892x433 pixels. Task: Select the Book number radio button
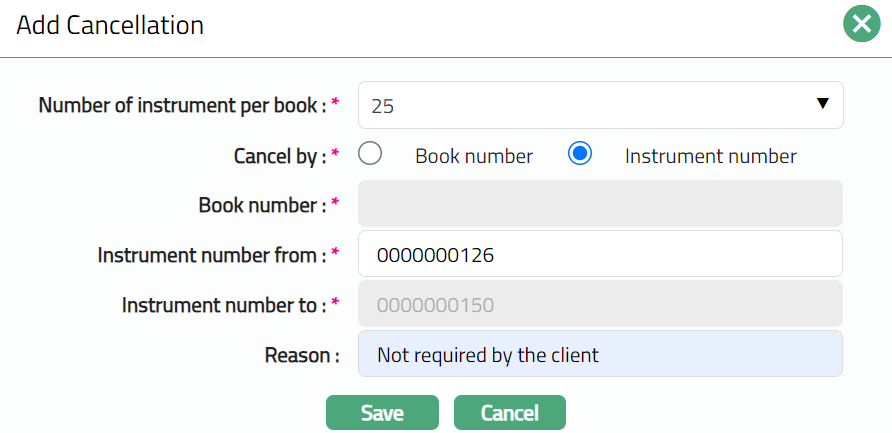pos(371,155)
